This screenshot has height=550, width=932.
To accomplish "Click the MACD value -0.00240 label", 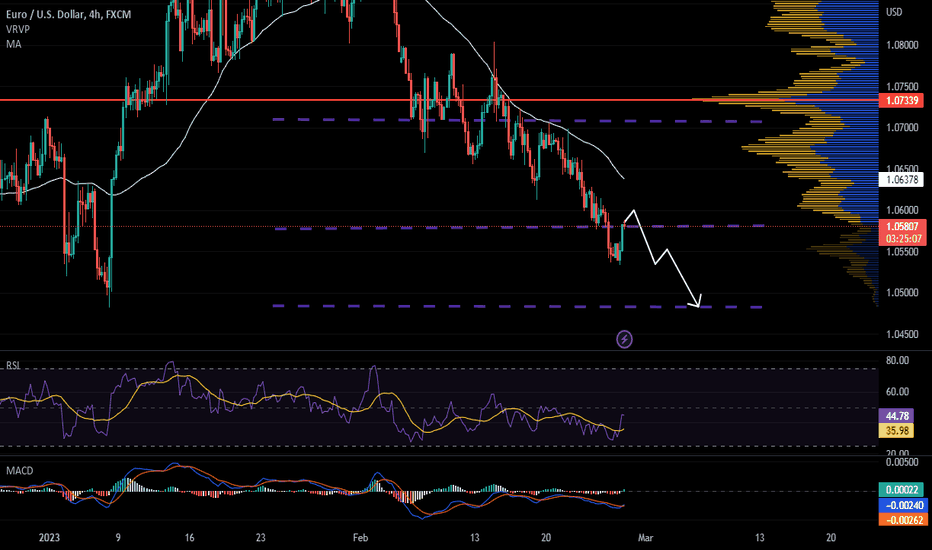I will 902,505.
